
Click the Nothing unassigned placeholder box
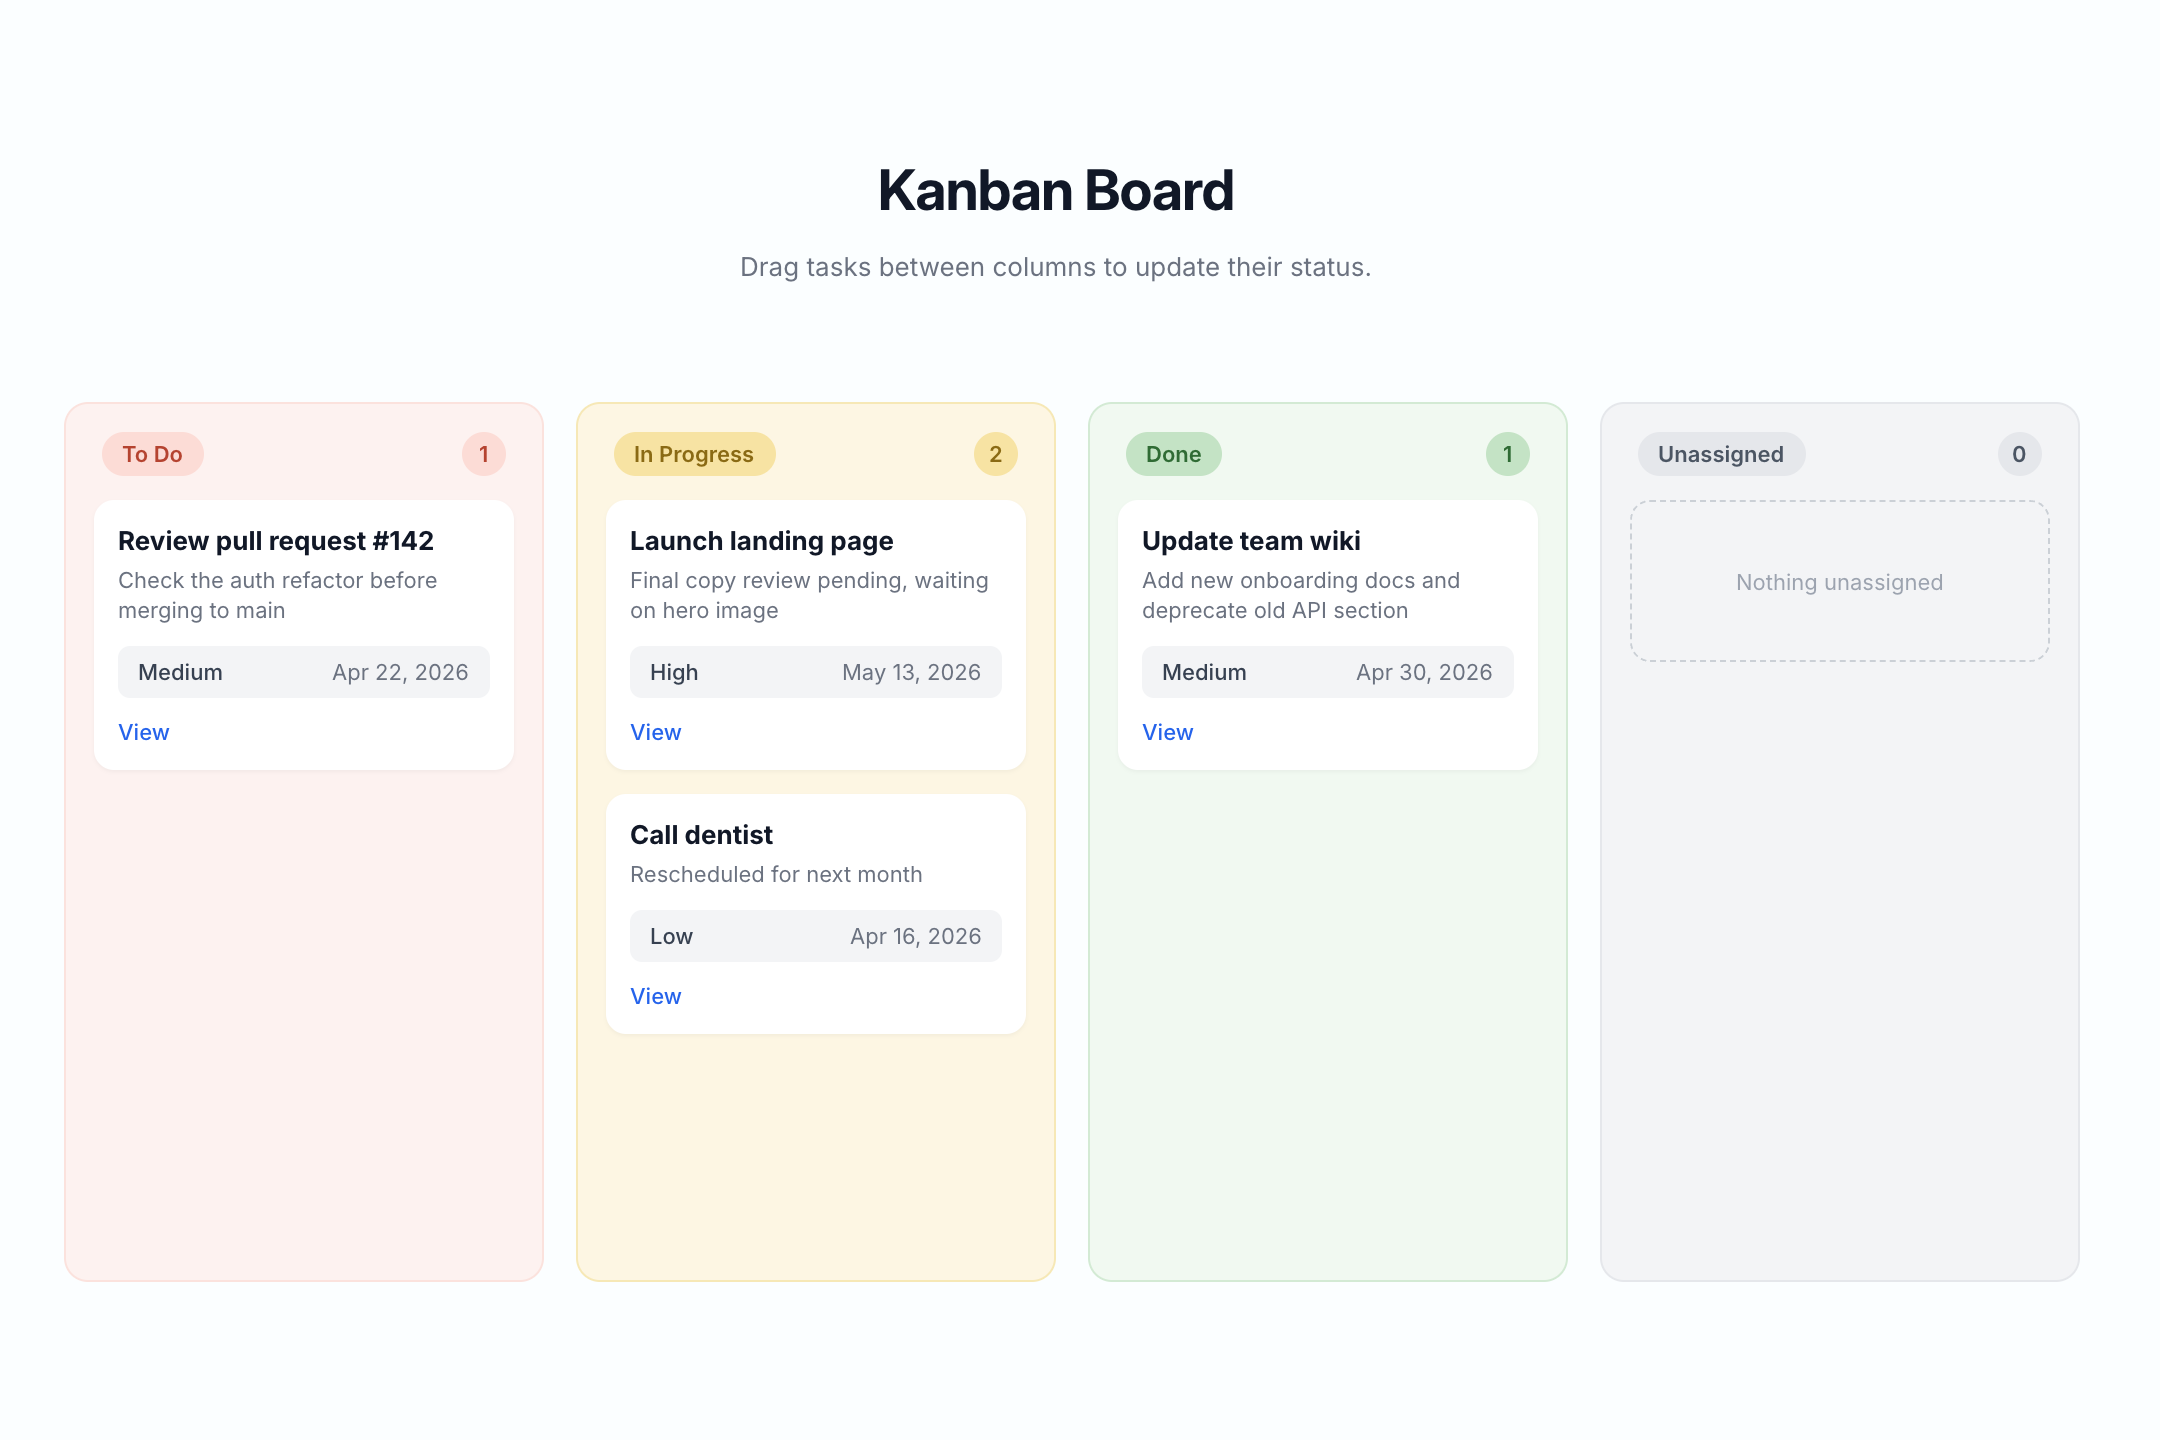point(1839,582)
